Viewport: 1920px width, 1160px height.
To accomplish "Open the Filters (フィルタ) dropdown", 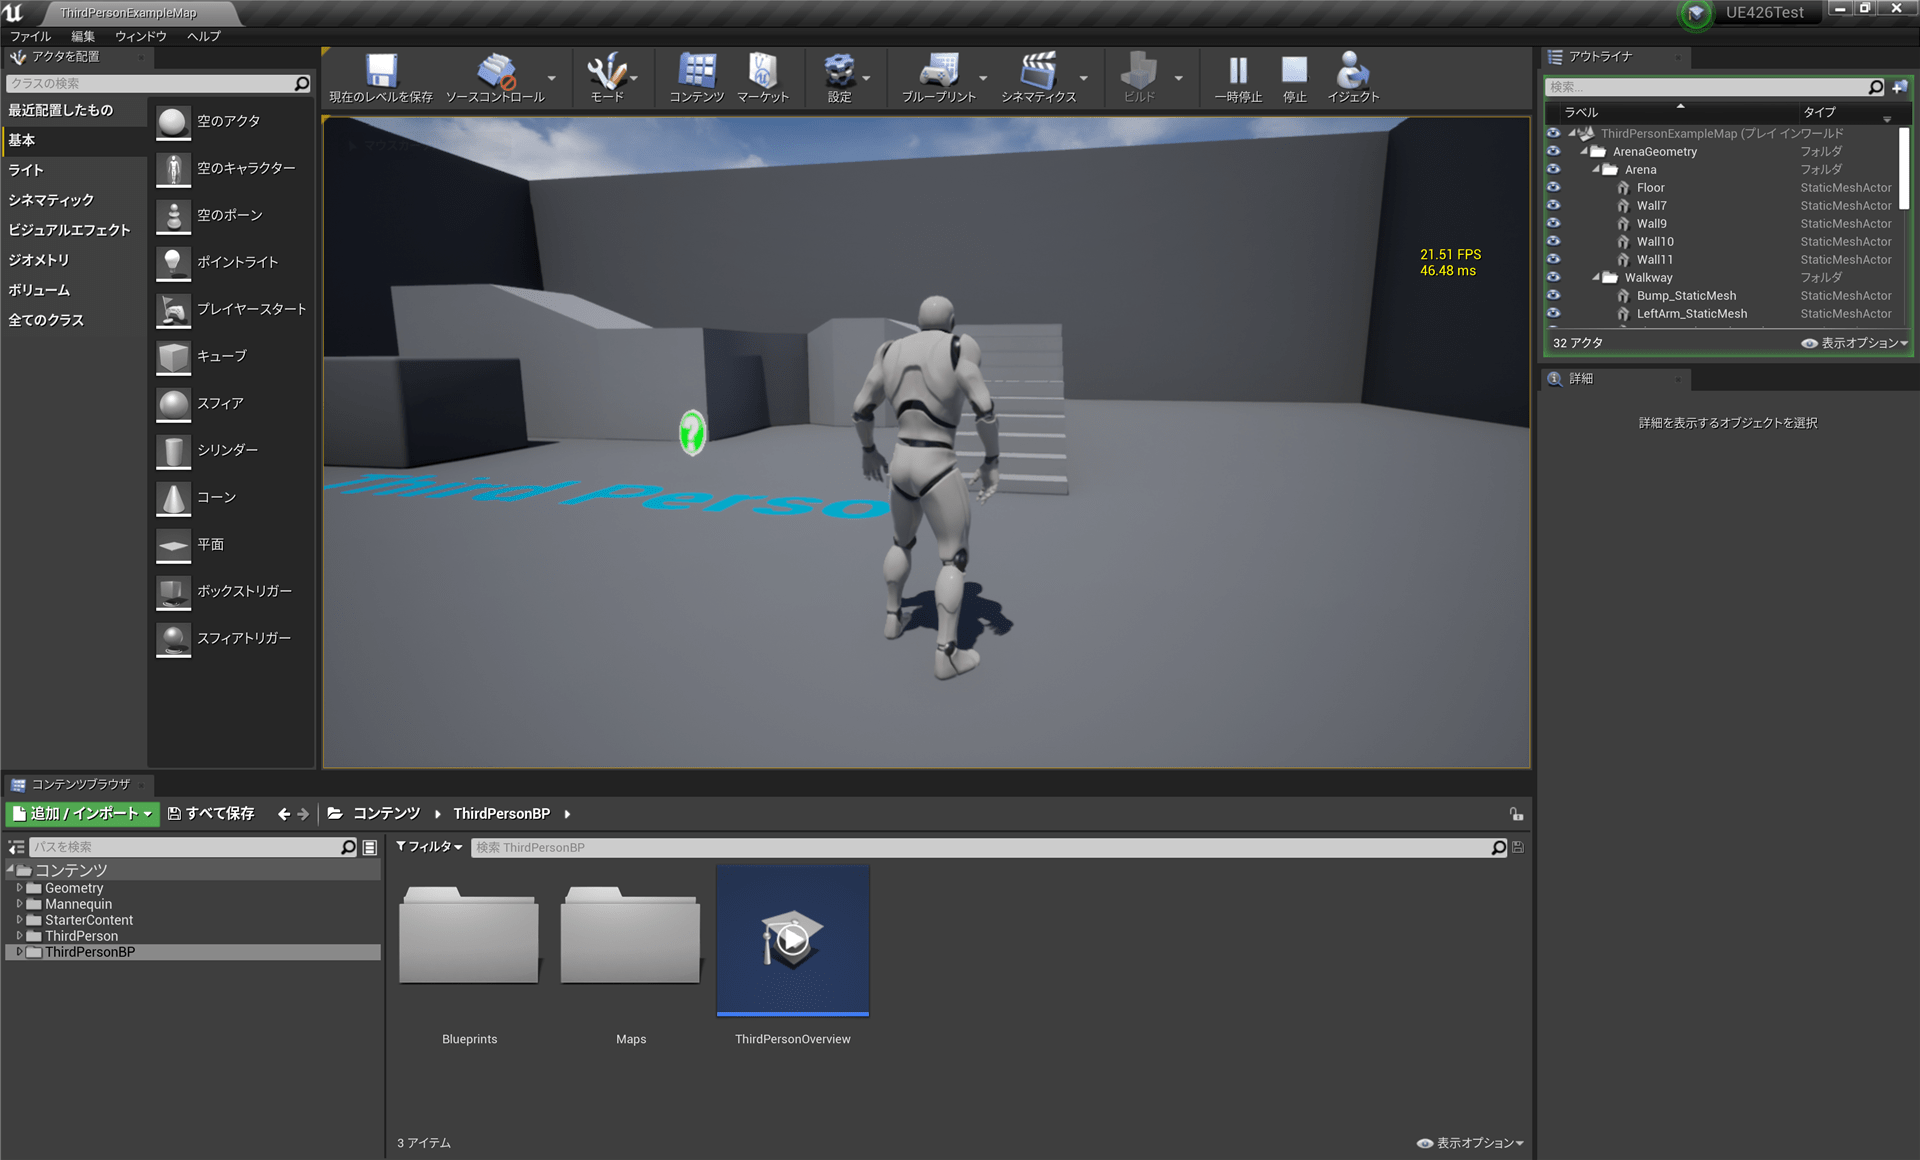I will click(429, 846).
